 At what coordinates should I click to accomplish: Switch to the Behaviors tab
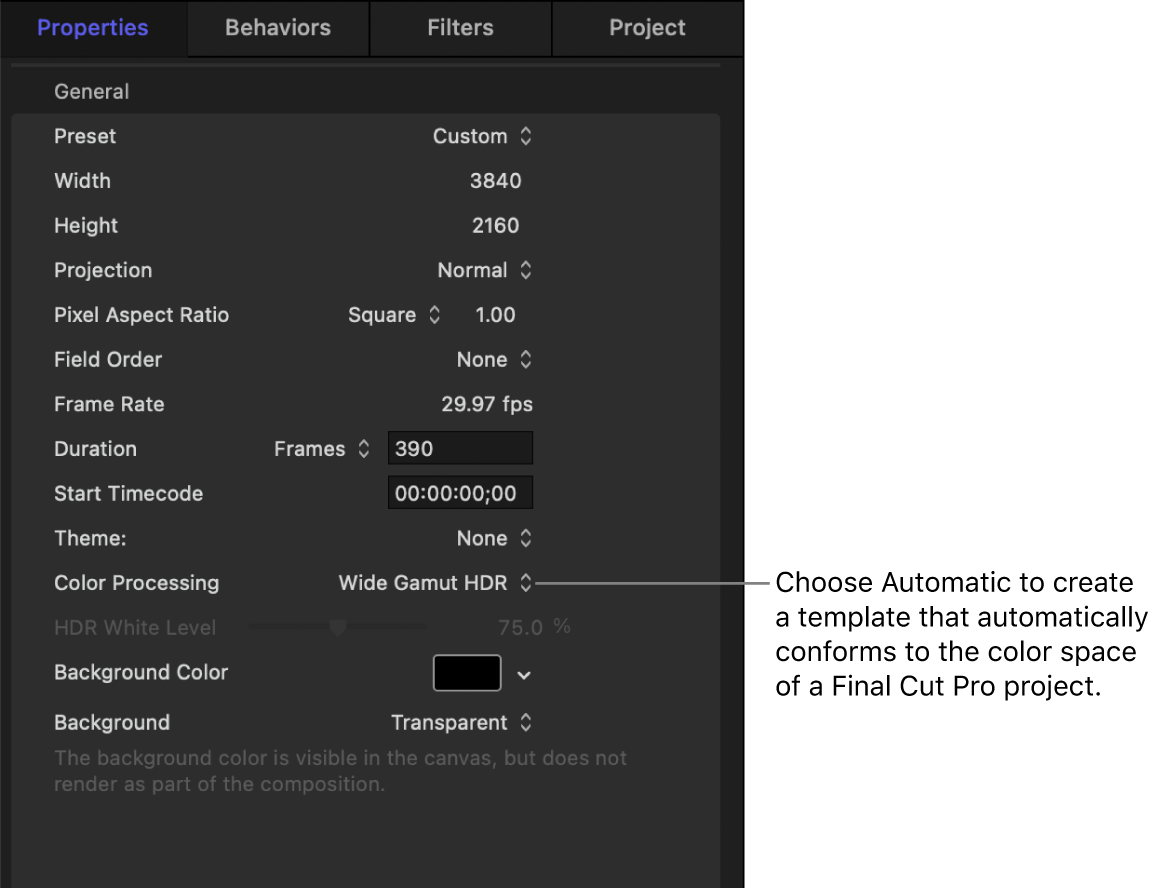(x=277, y=28)
